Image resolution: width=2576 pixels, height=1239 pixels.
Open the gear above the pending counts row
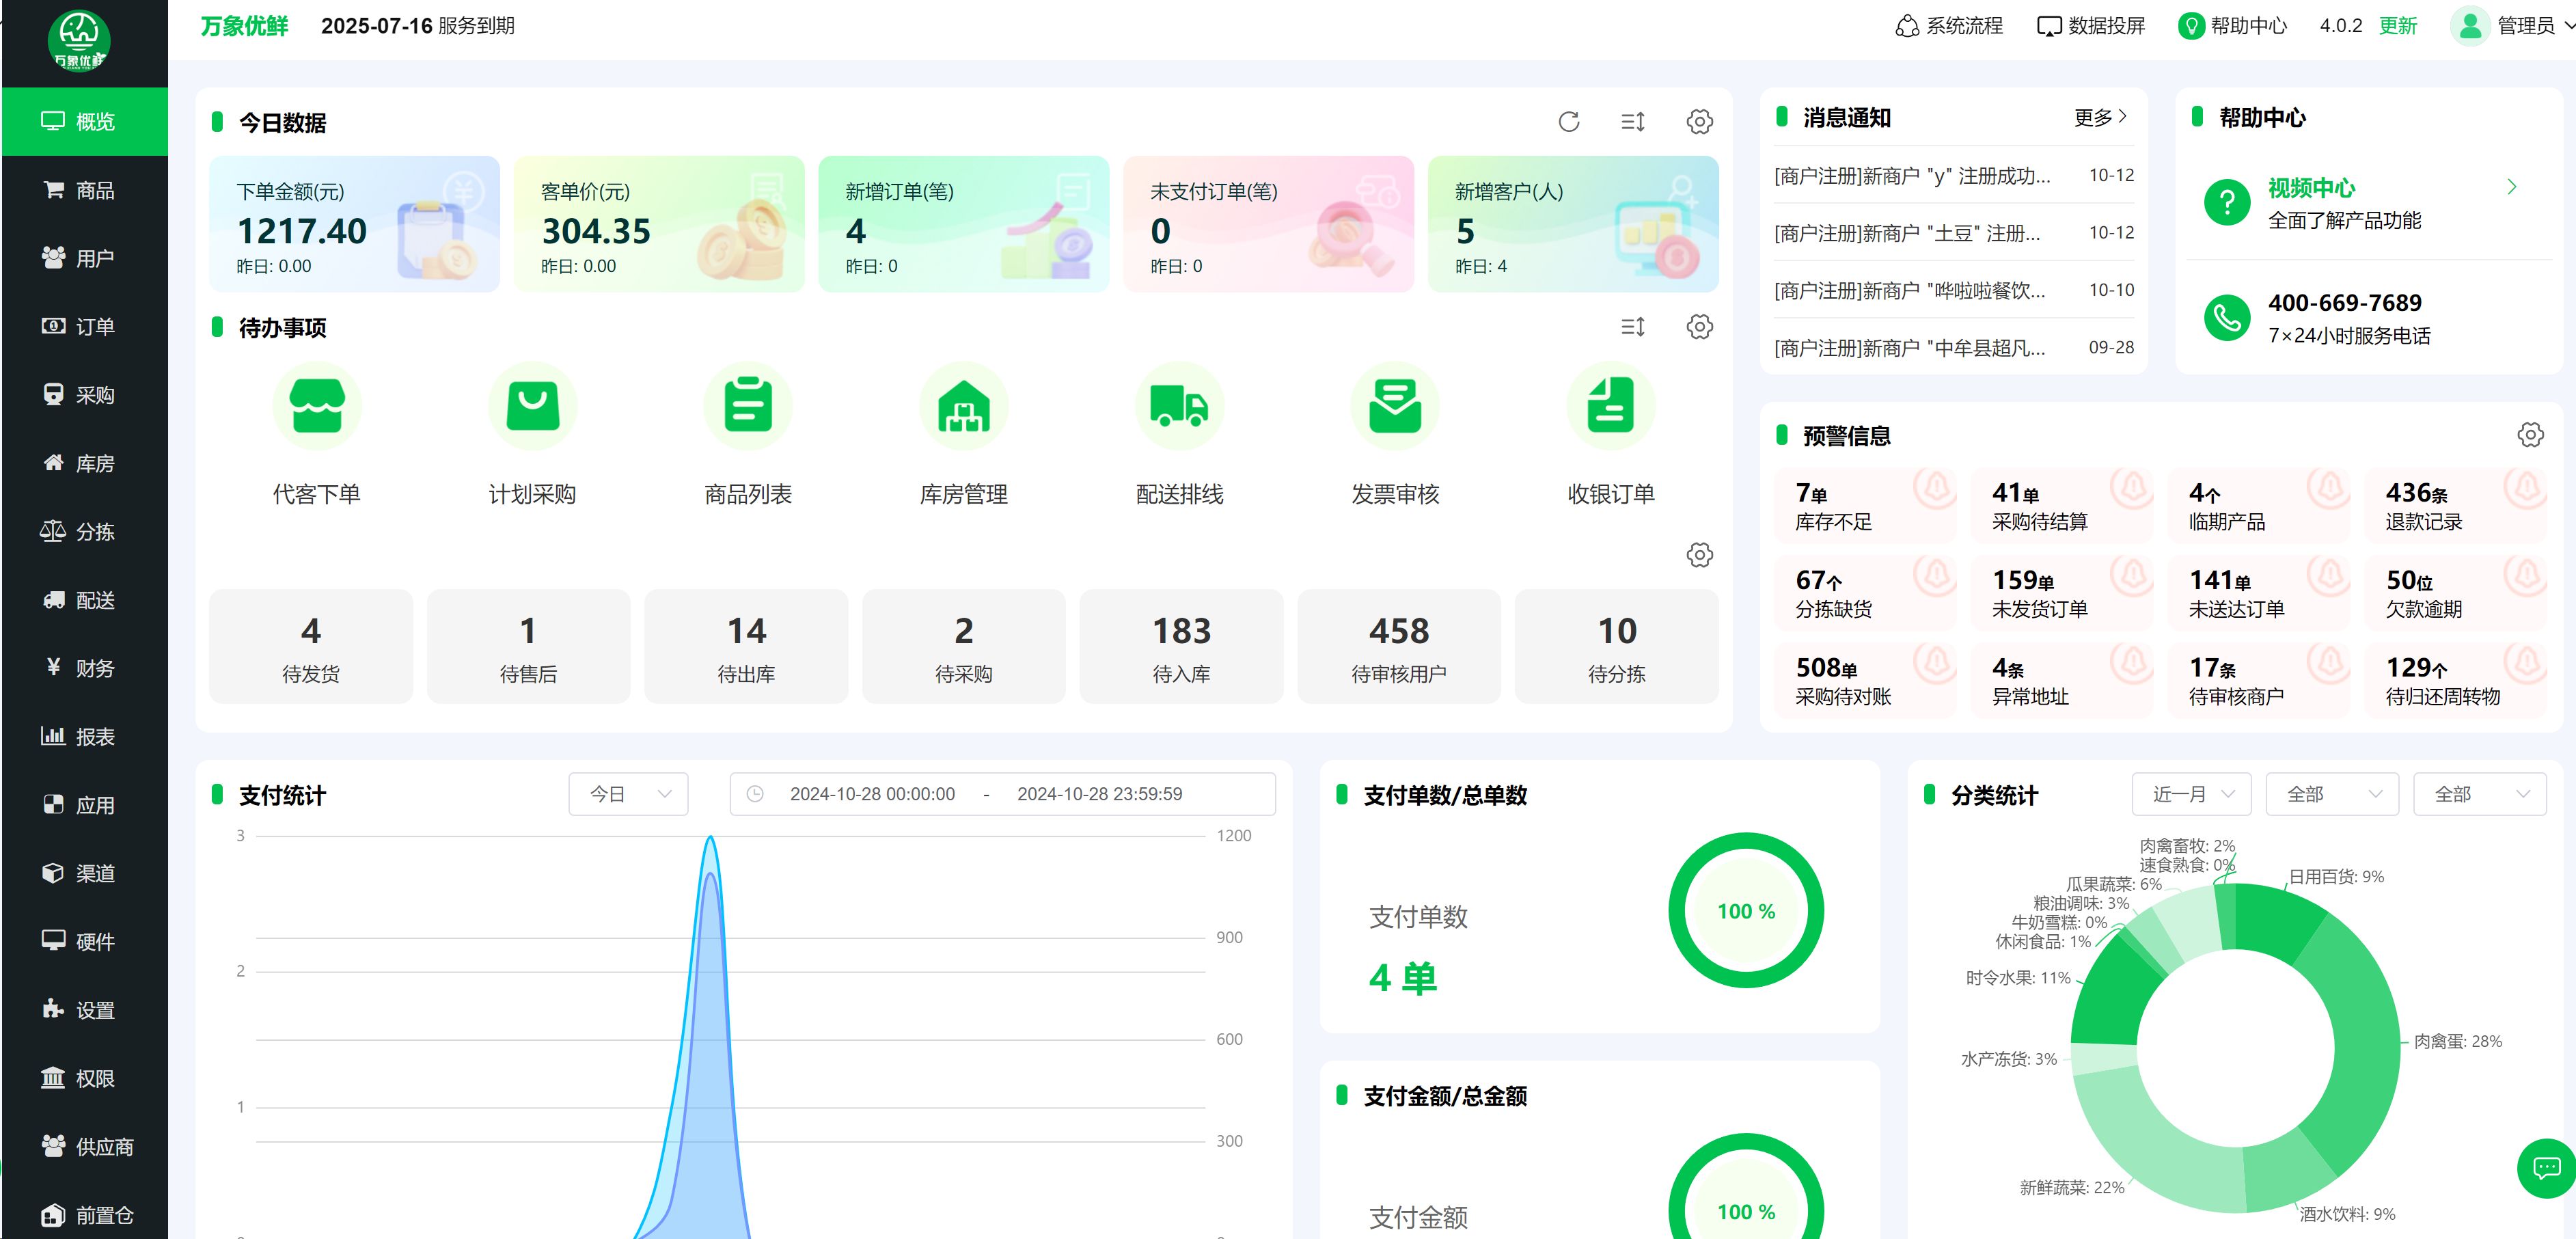pyautogui.click(x=1699, y=554)
